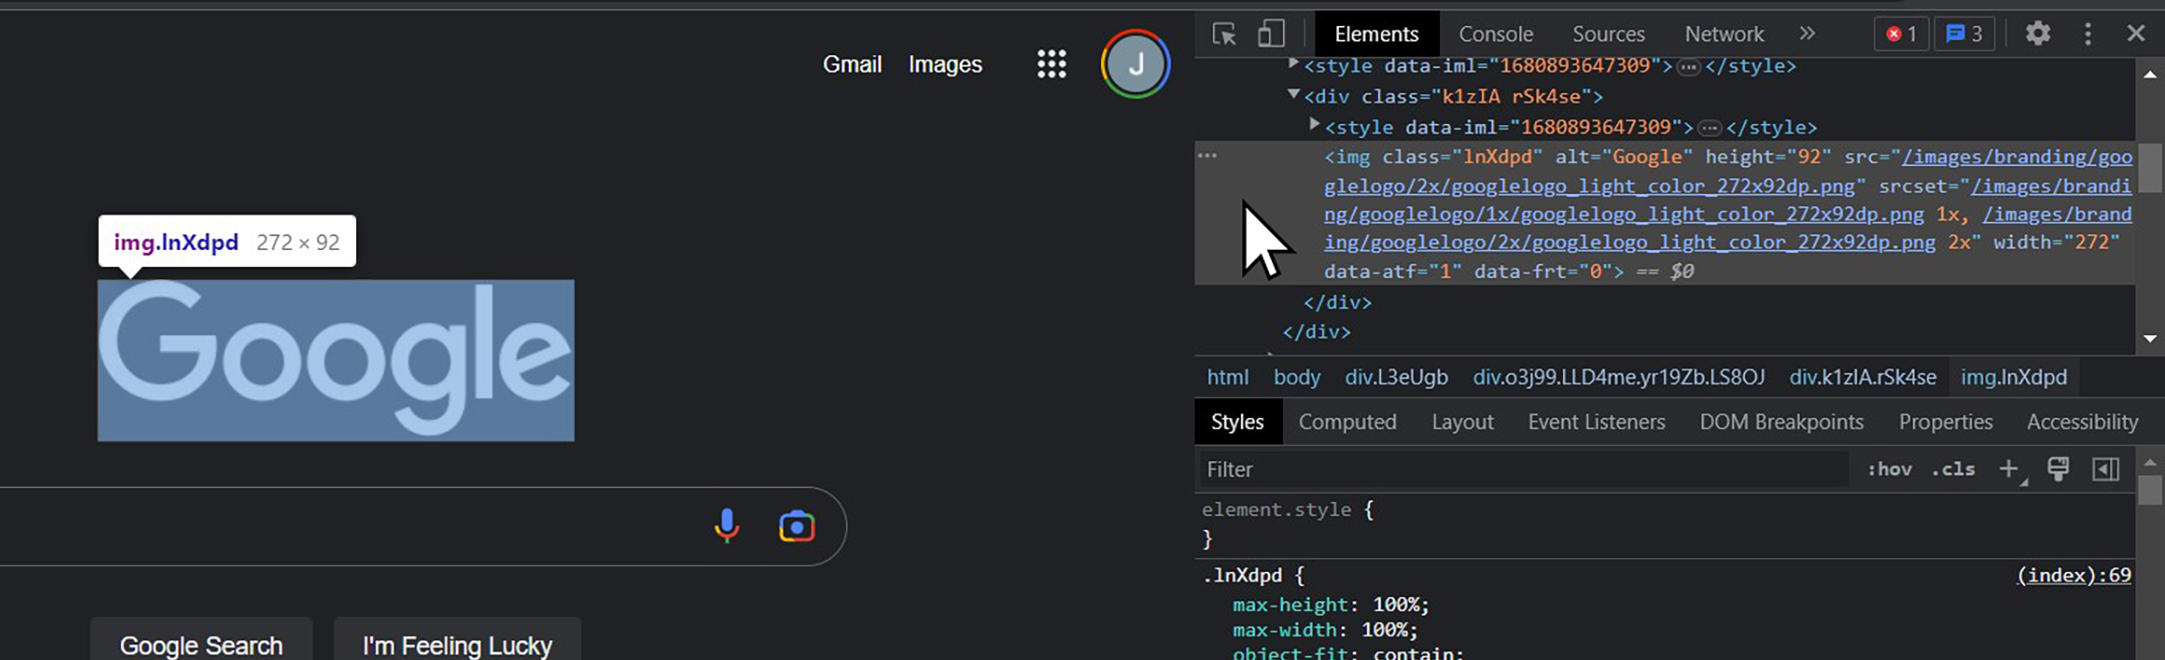Open the blue issues count badge

click(1964, 34)
